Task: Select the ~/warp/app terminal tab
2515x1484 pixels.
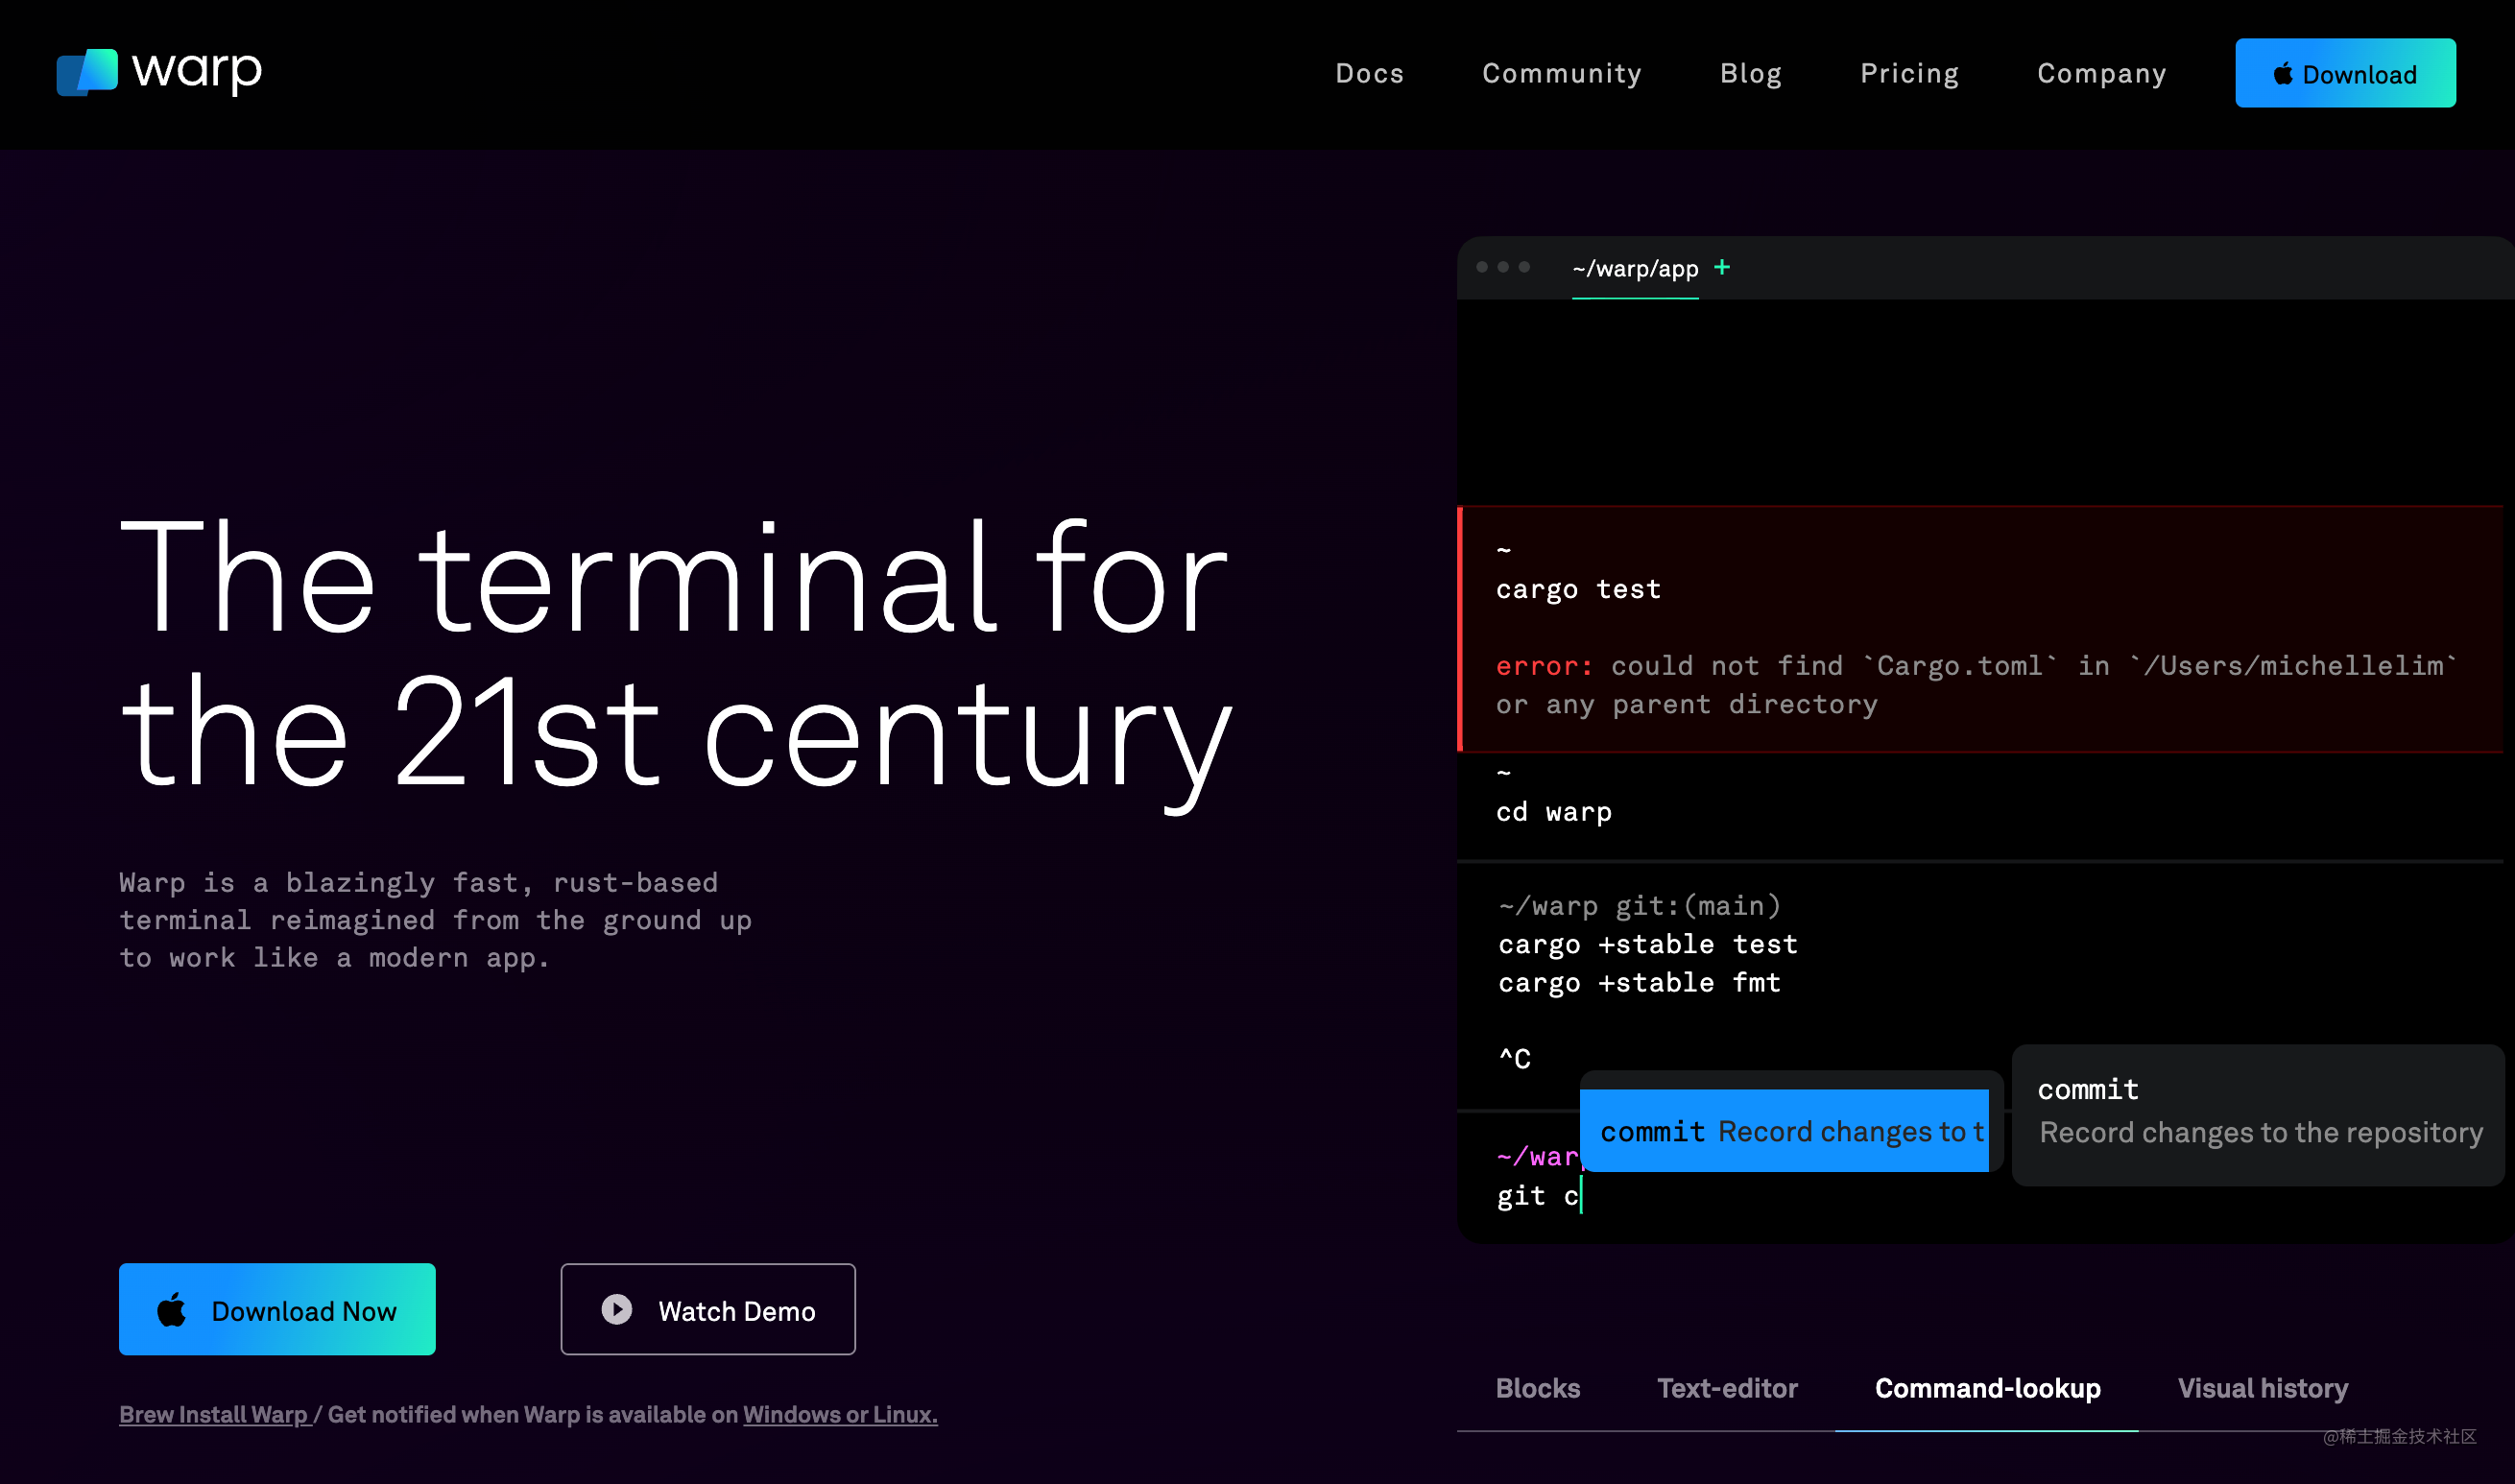Action: [x=1635, y=269]
